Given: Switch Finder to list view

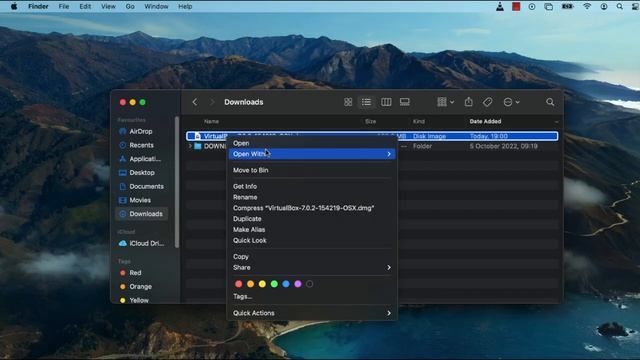Looking at the screenshot, I should [367, 102].
